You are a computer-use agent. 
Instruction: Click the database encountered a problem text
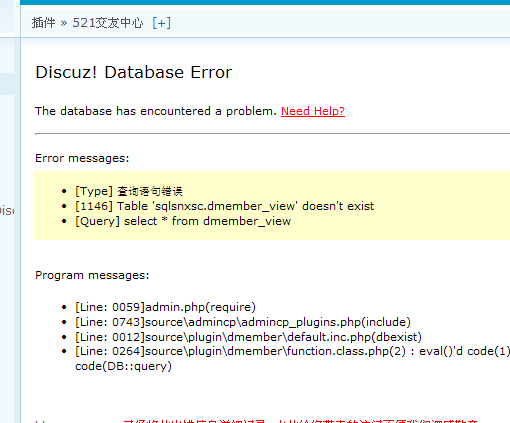click(156, 111)
